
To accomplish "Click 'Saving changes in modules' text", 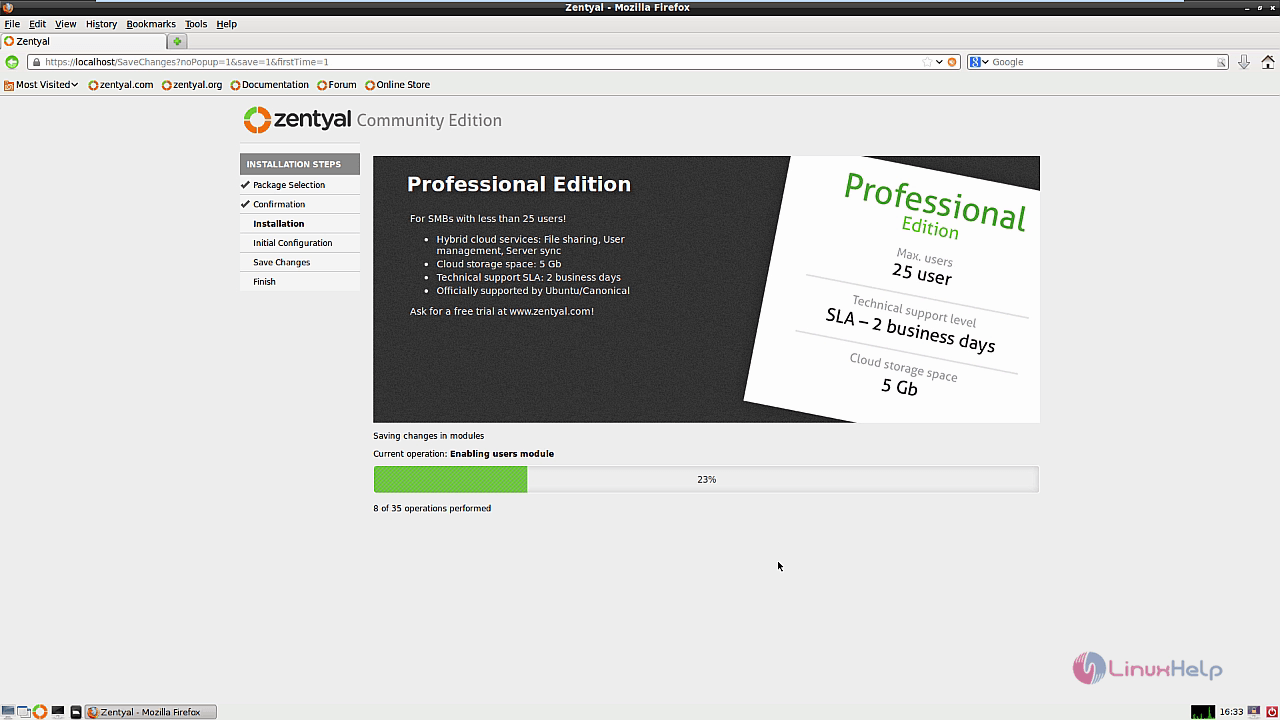I will (428, 436).
